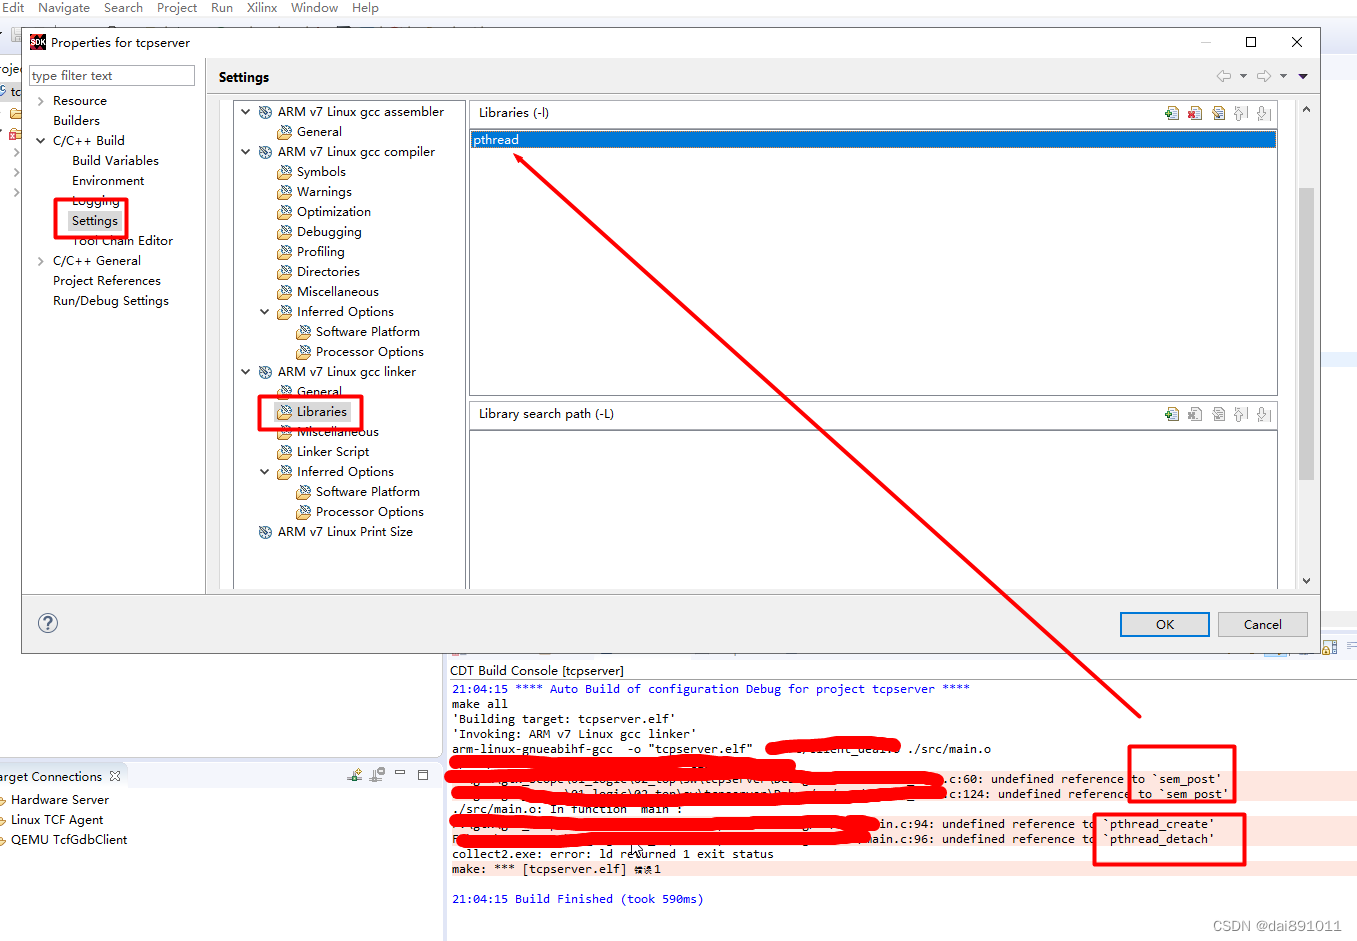Move path down in Library search path (-L)
Screen dimensions: 1357x941
pyautogui.click(x=1264, y=414)
